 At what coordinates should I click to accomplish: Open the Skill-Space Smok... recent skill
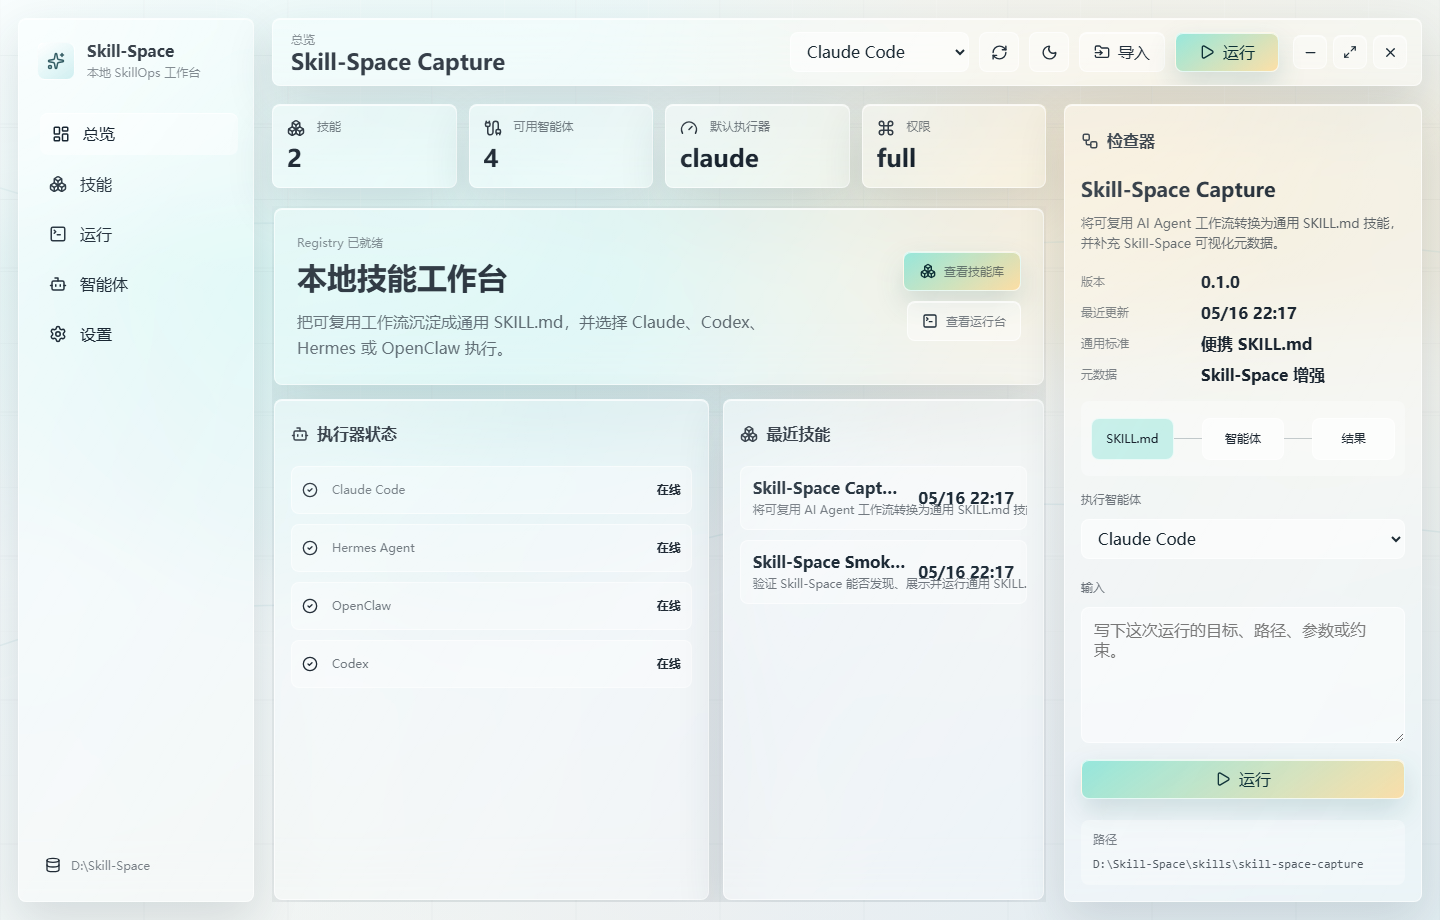(x=883, y=572)
